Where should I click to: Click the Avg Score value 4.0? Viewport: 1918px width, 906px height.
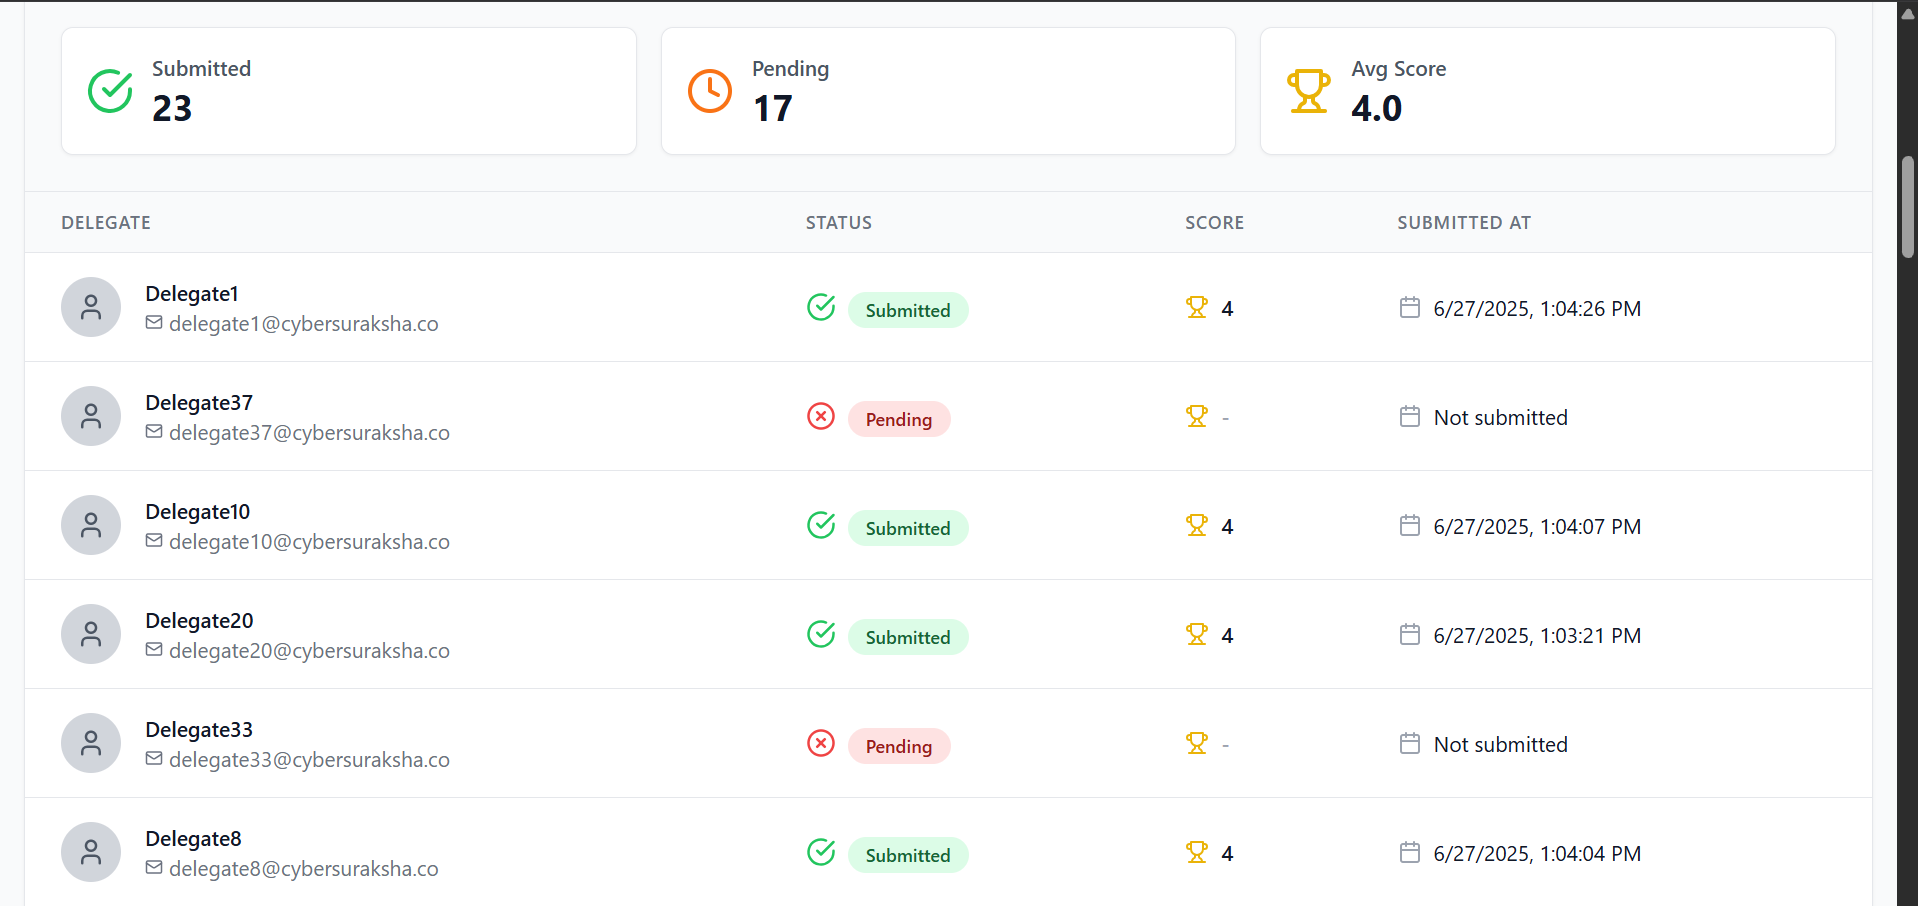(x=1376, y=108)
